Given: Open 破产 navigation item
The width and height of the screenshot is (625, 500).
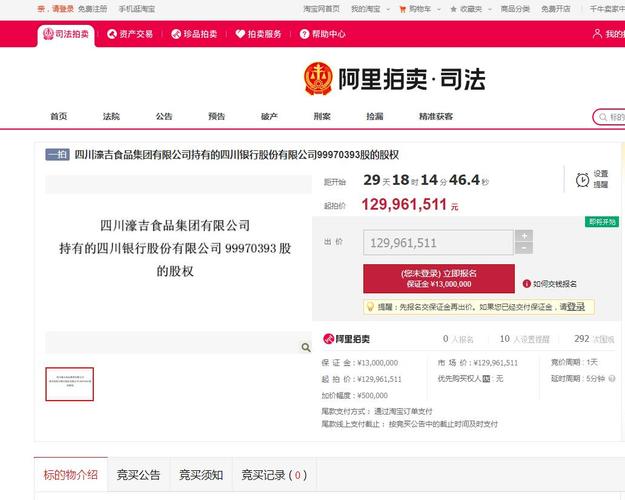Looking at the screenshot, I should [x=269, y=116].
